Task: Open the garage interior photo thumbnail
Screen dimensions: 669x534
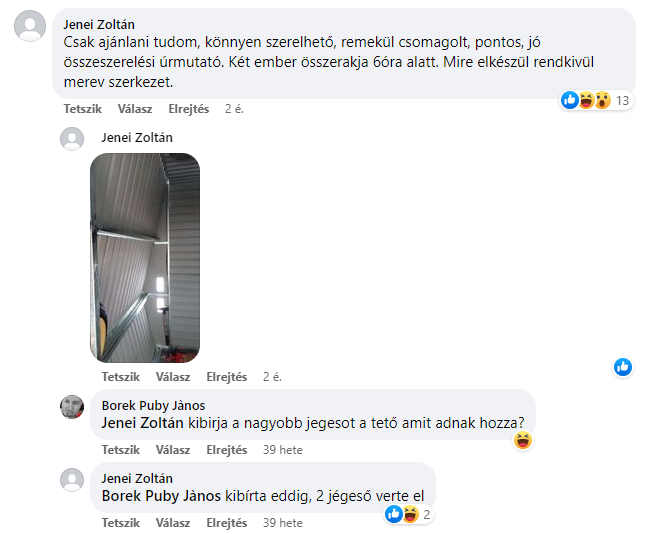Action: 145,258
